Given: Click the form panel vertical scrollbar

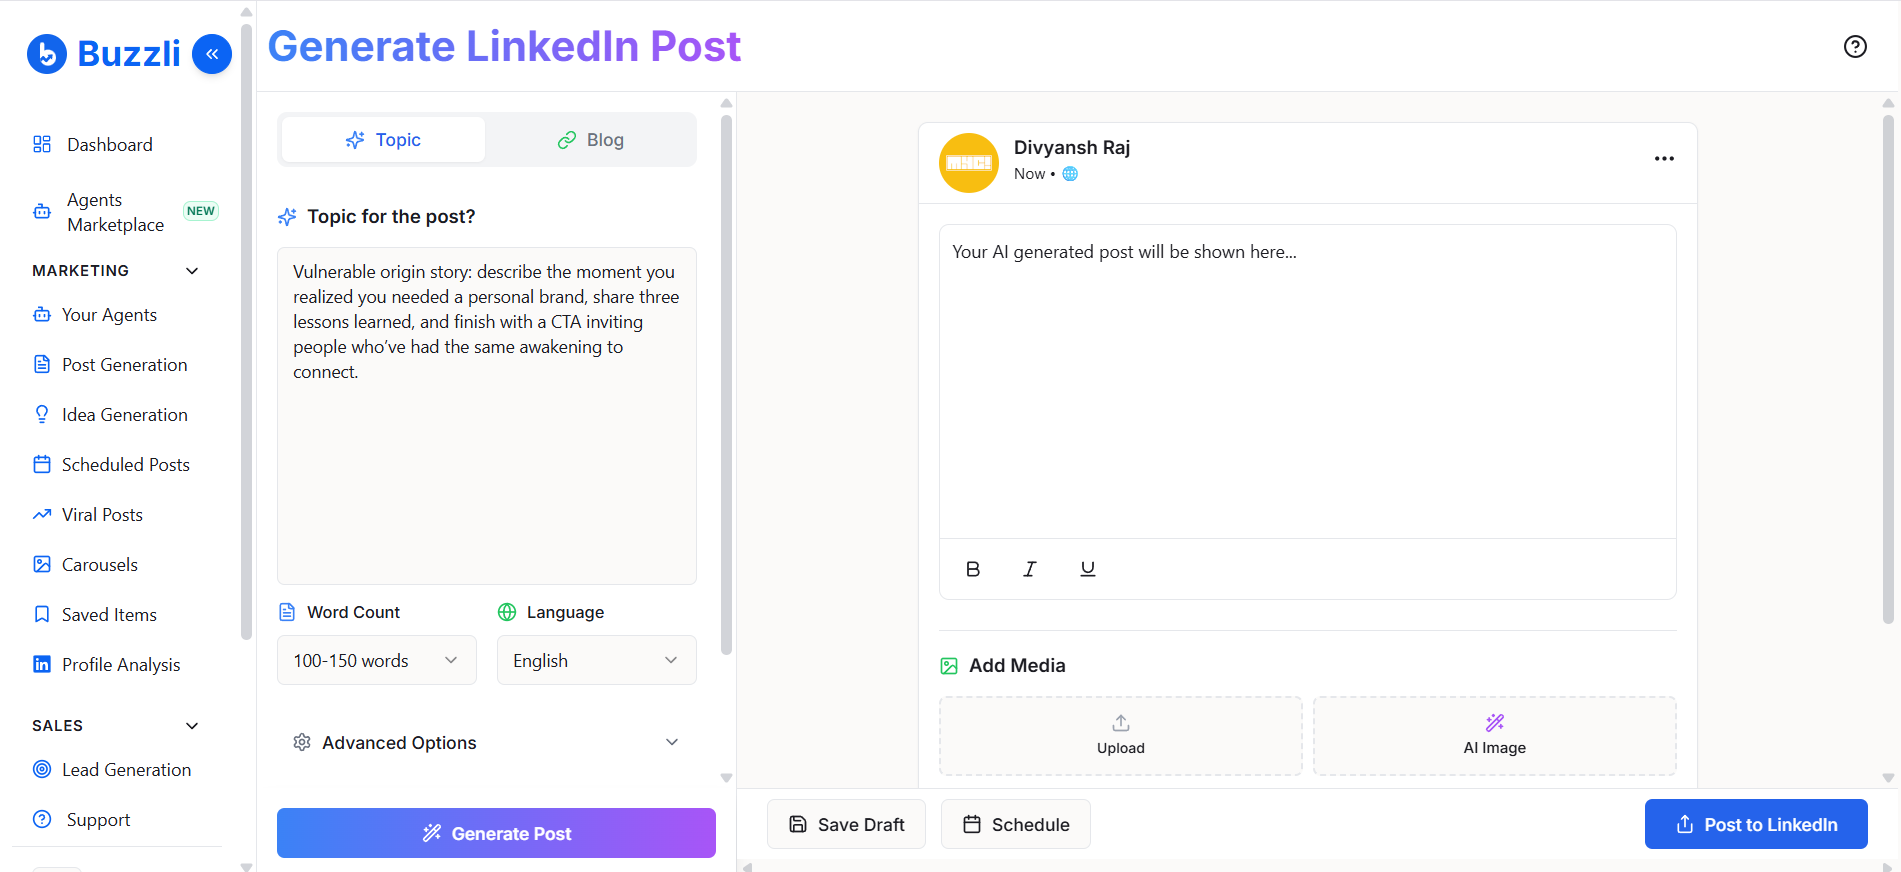Looking at the screenshot, I should pos(726,385).
